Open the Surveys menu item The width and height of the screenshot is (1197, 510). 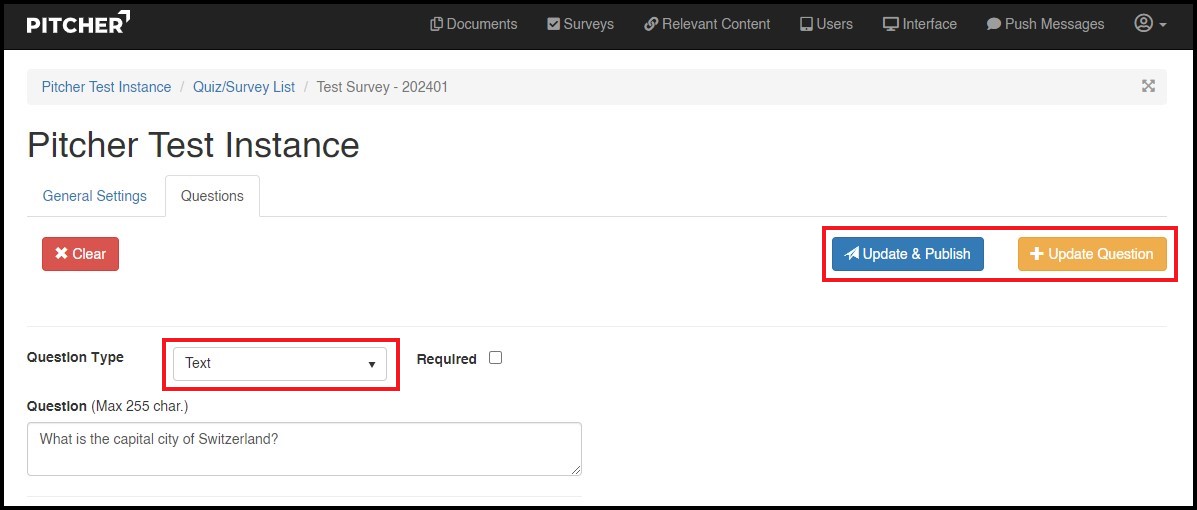pos(580,24)
